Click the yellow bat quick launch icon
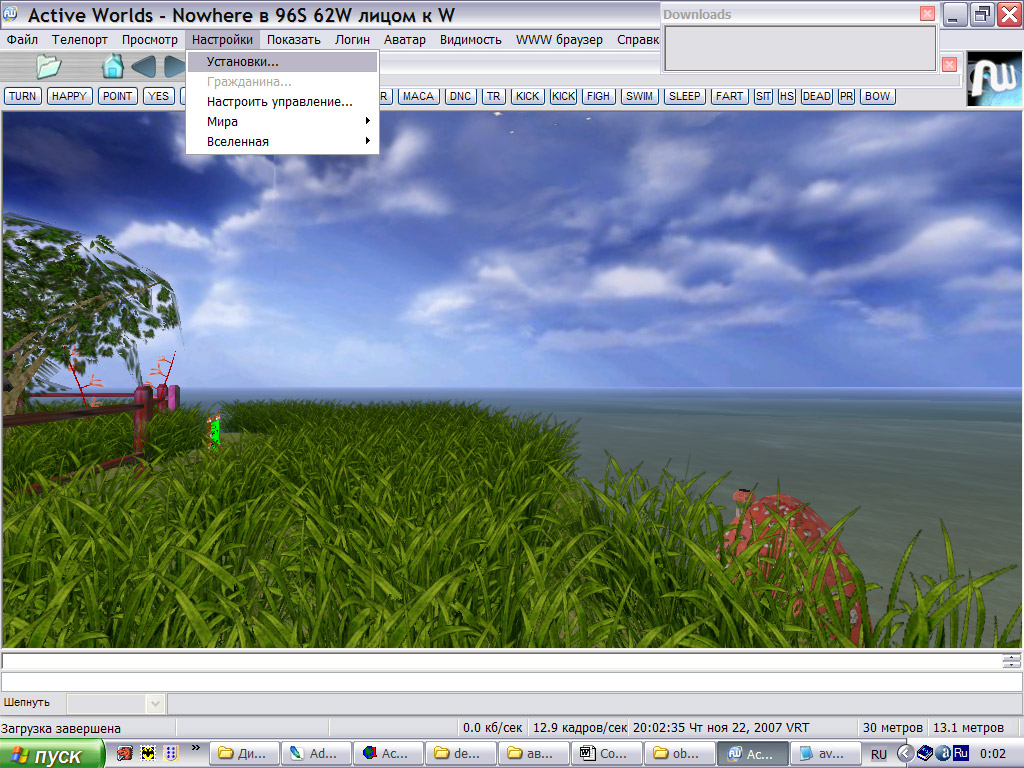Viewport: 1024px width, 768px height. click(148, 754)
